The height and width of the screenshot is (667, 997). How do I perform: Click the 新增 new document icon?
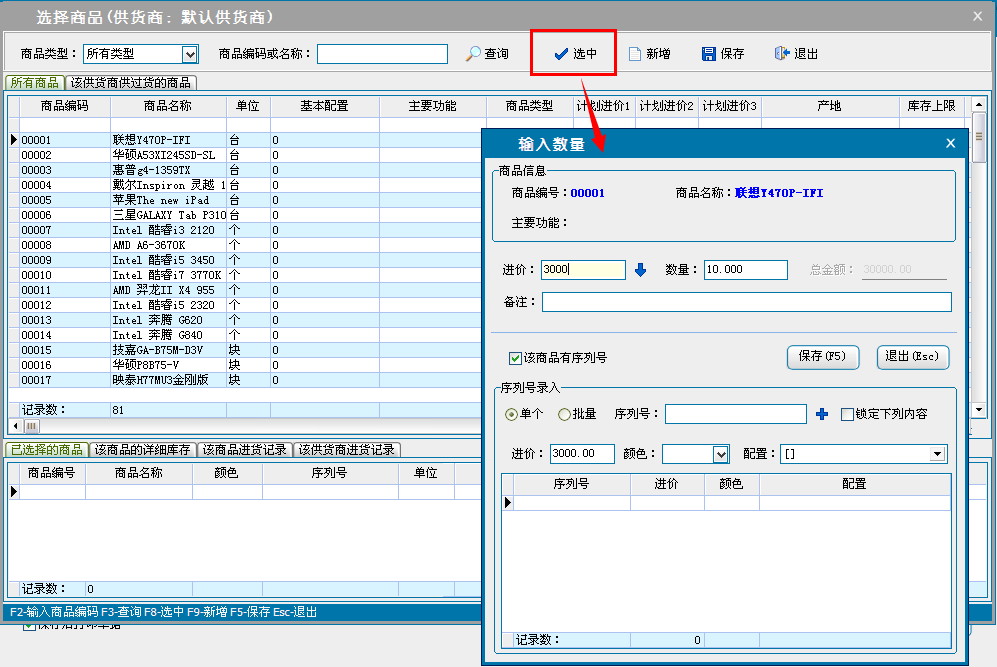pos(634,54)
